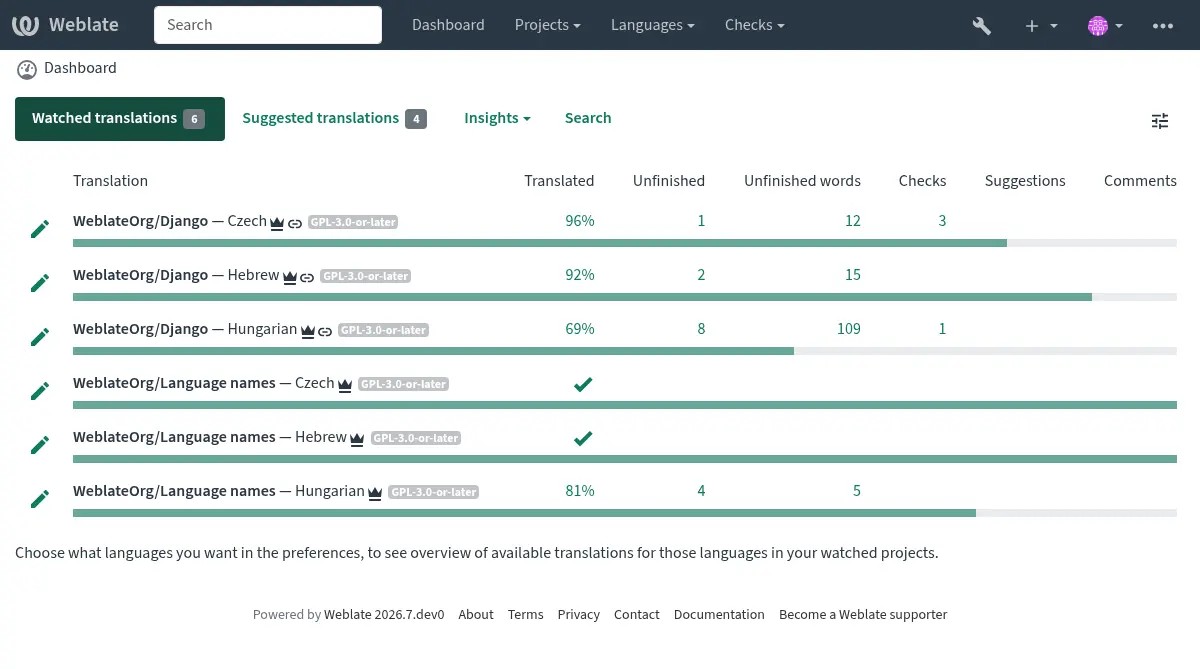Screen dimensions: 1200x669
Task: Click pencil icon for Language names Hungarian
Action: [x=40, y=499]
